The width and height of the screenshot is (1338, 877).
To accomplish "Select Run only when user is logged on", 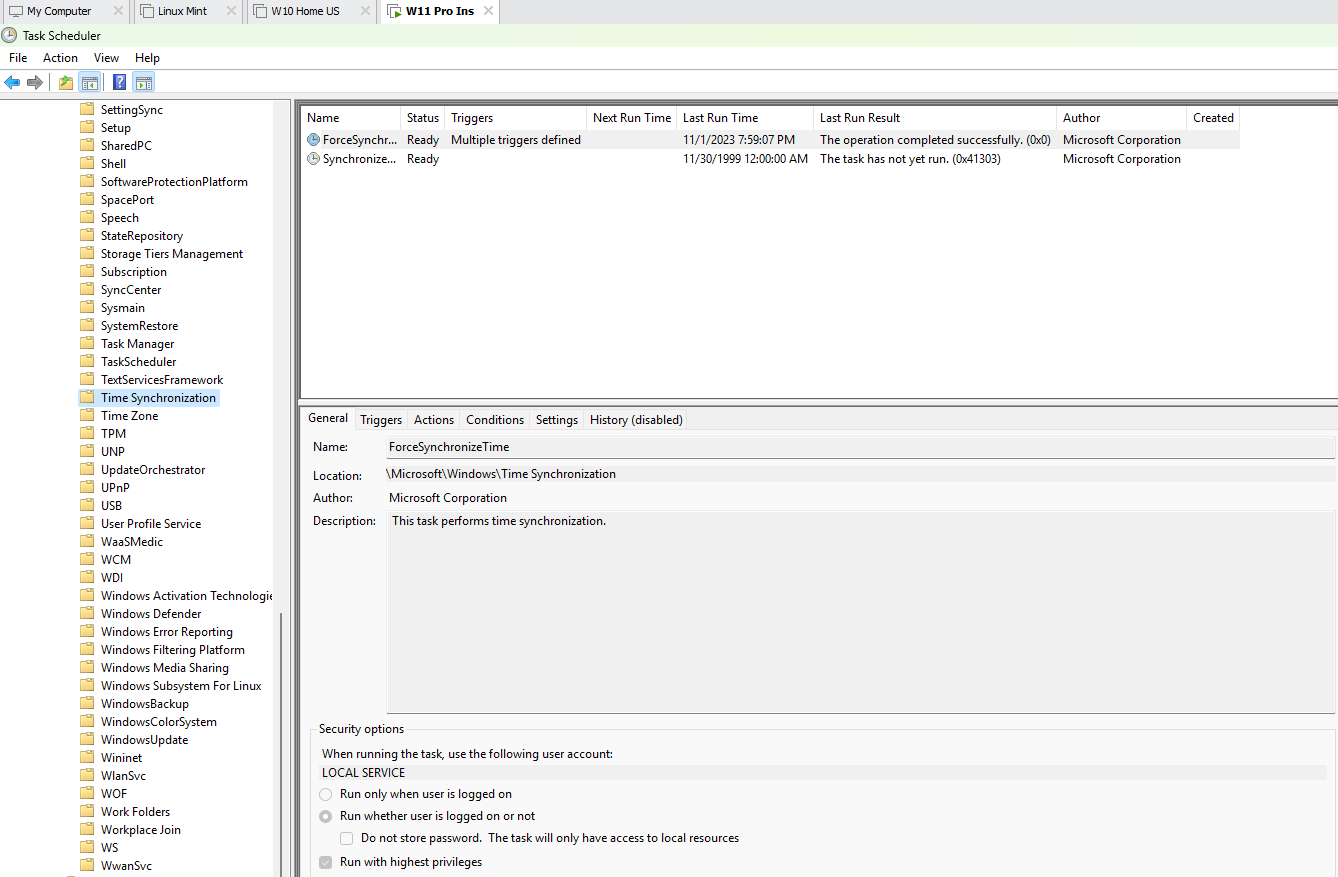I will click(326, 794).
